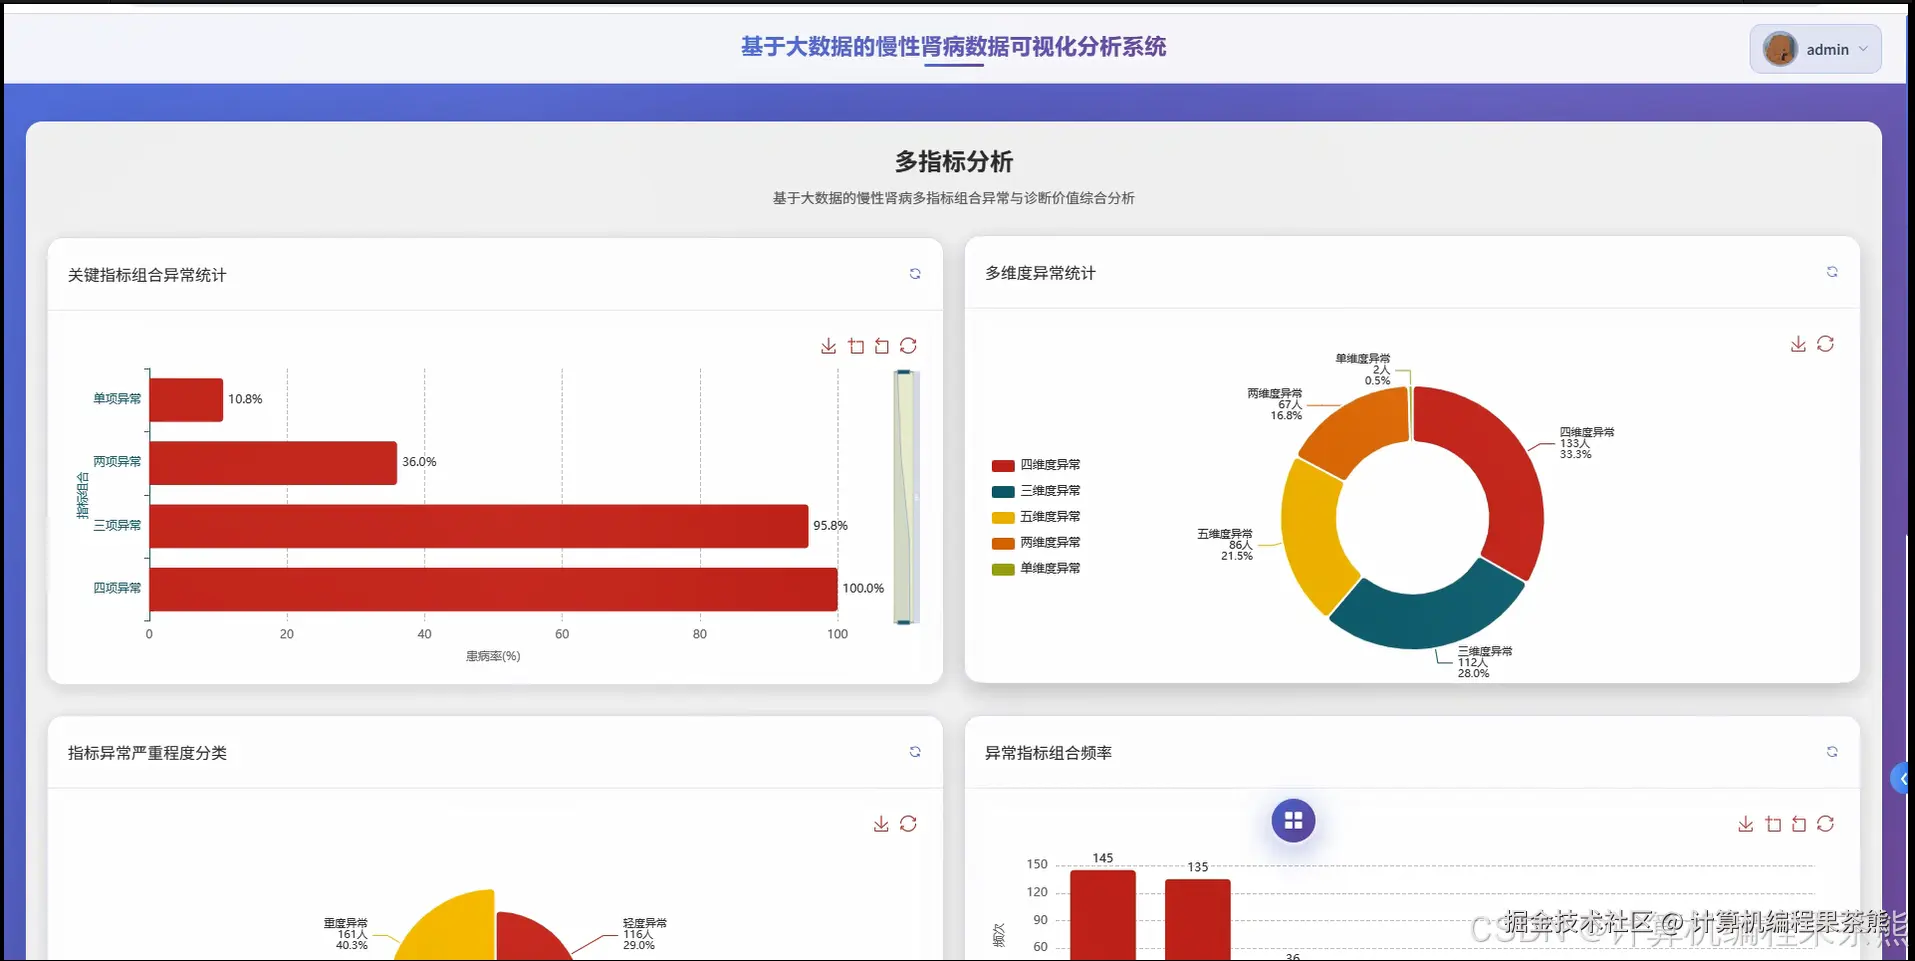Toggle the 单维度异常 legend entry
Image resolution: width=1915 pixels, height=961 pixels.
coord(1036,569)
